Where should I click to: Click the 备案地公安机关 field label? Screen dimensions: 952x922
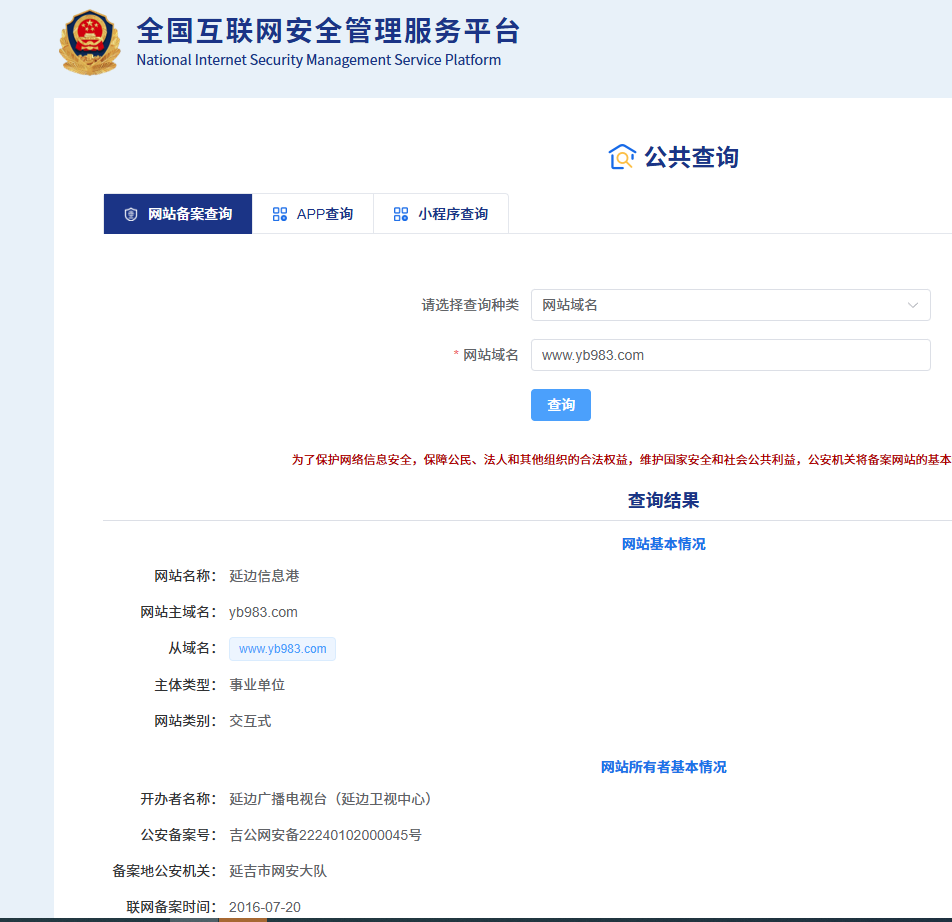tap(164, 871)
